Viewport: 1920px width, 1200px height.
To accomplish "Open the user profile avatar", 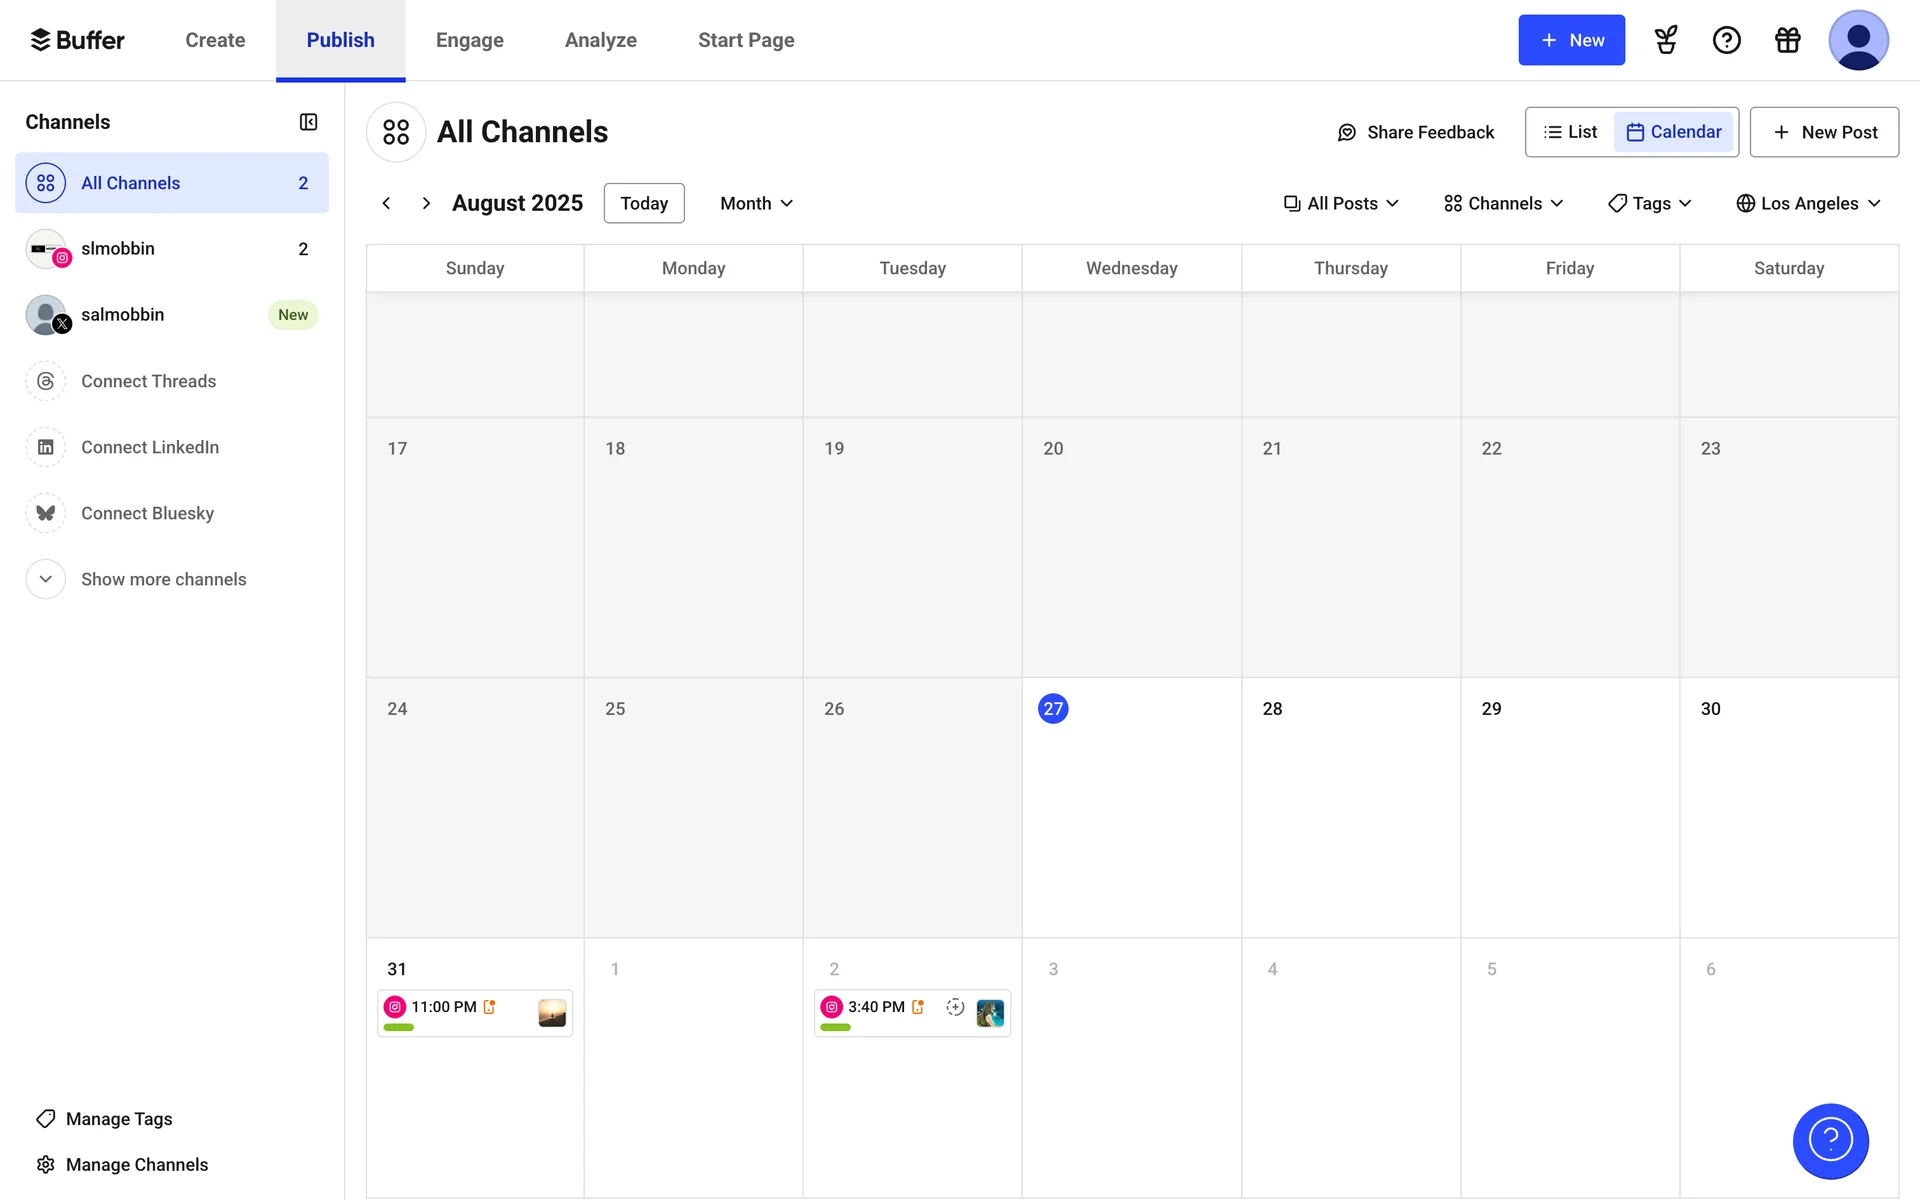I will 1858,40.
